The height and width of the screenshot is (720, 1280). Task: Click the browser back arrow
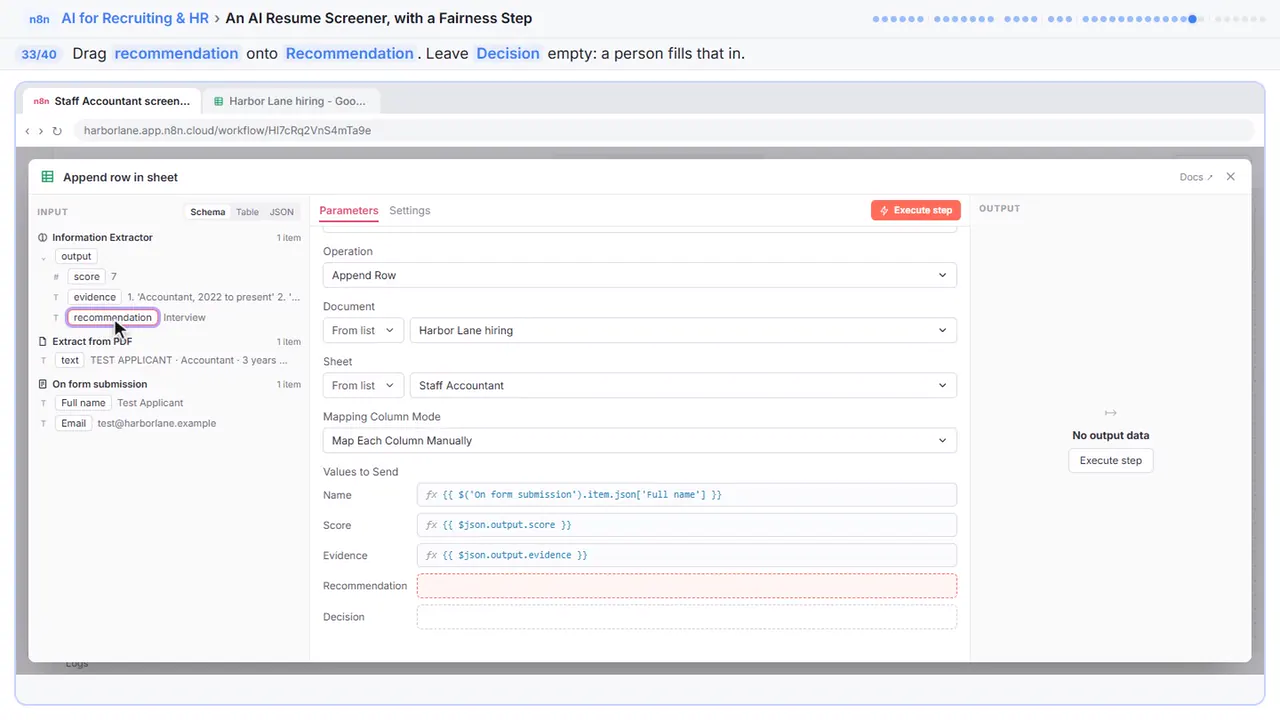(x=27, y=130)
